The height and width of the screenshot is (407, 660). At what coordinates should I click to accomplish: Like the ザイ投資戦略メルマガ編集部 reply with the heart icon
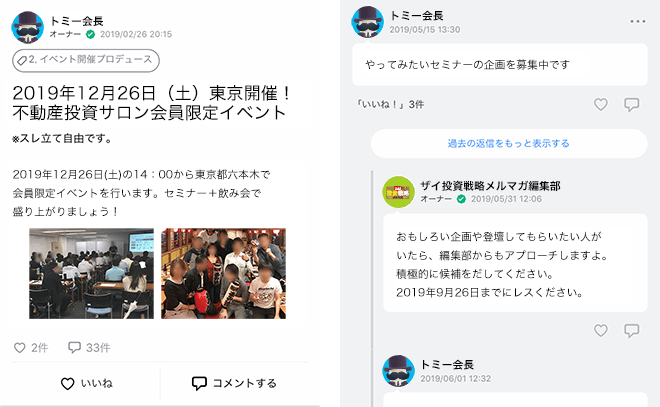[x=601, y=330]
